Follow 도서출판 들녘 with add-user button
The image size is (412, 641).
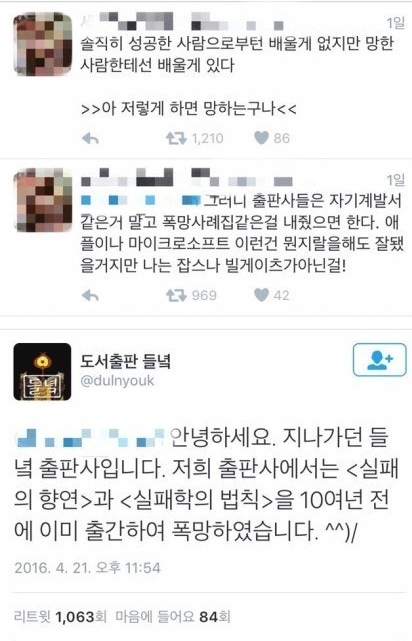click(x=380, y=360)
